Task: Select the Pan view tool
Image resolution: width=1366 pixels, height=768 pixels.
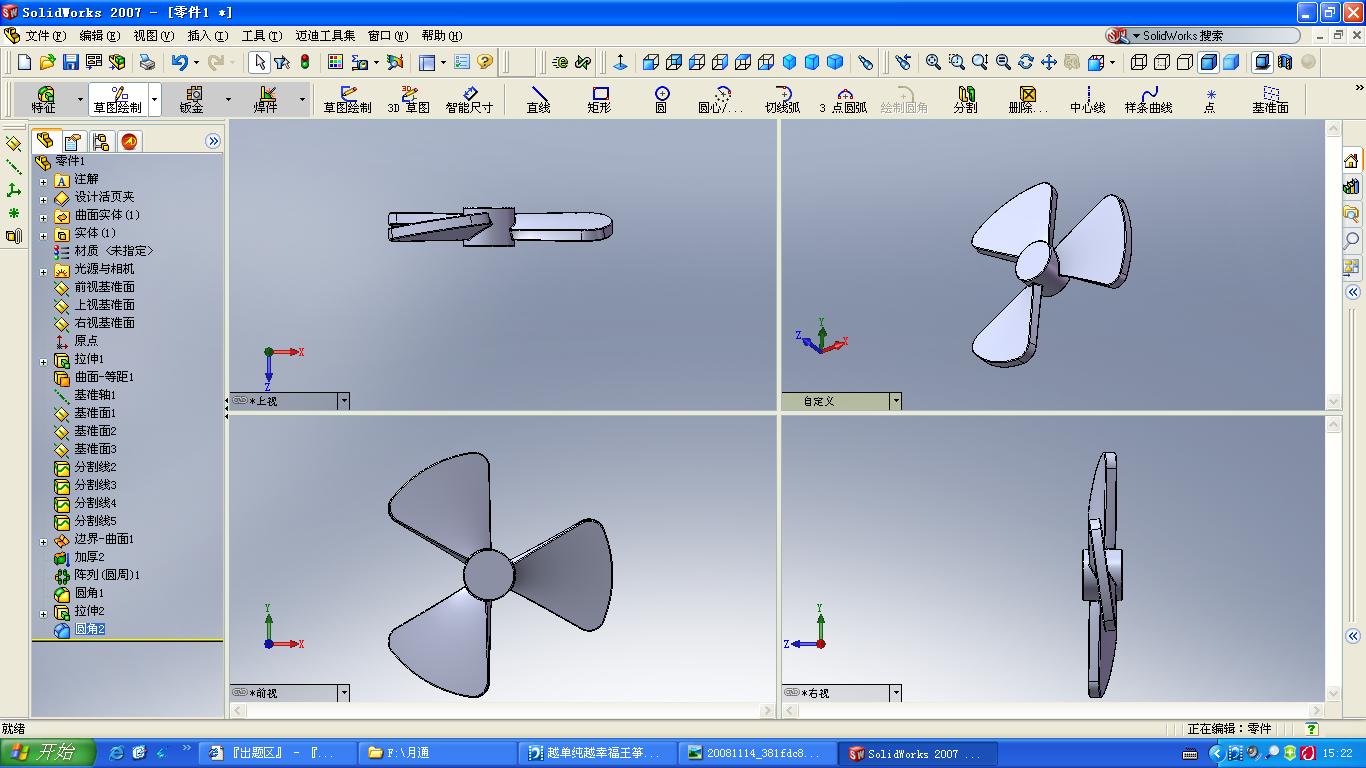Action: [x=1048, y=62]
